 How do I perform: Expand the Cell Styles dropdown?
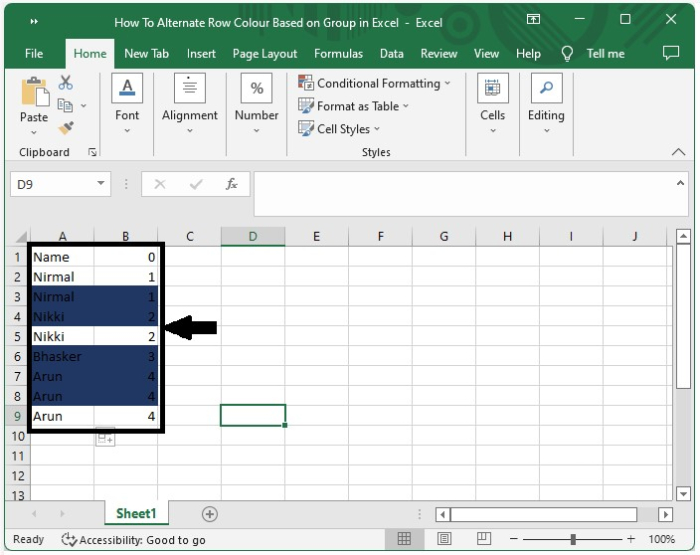tap(377, 129)
